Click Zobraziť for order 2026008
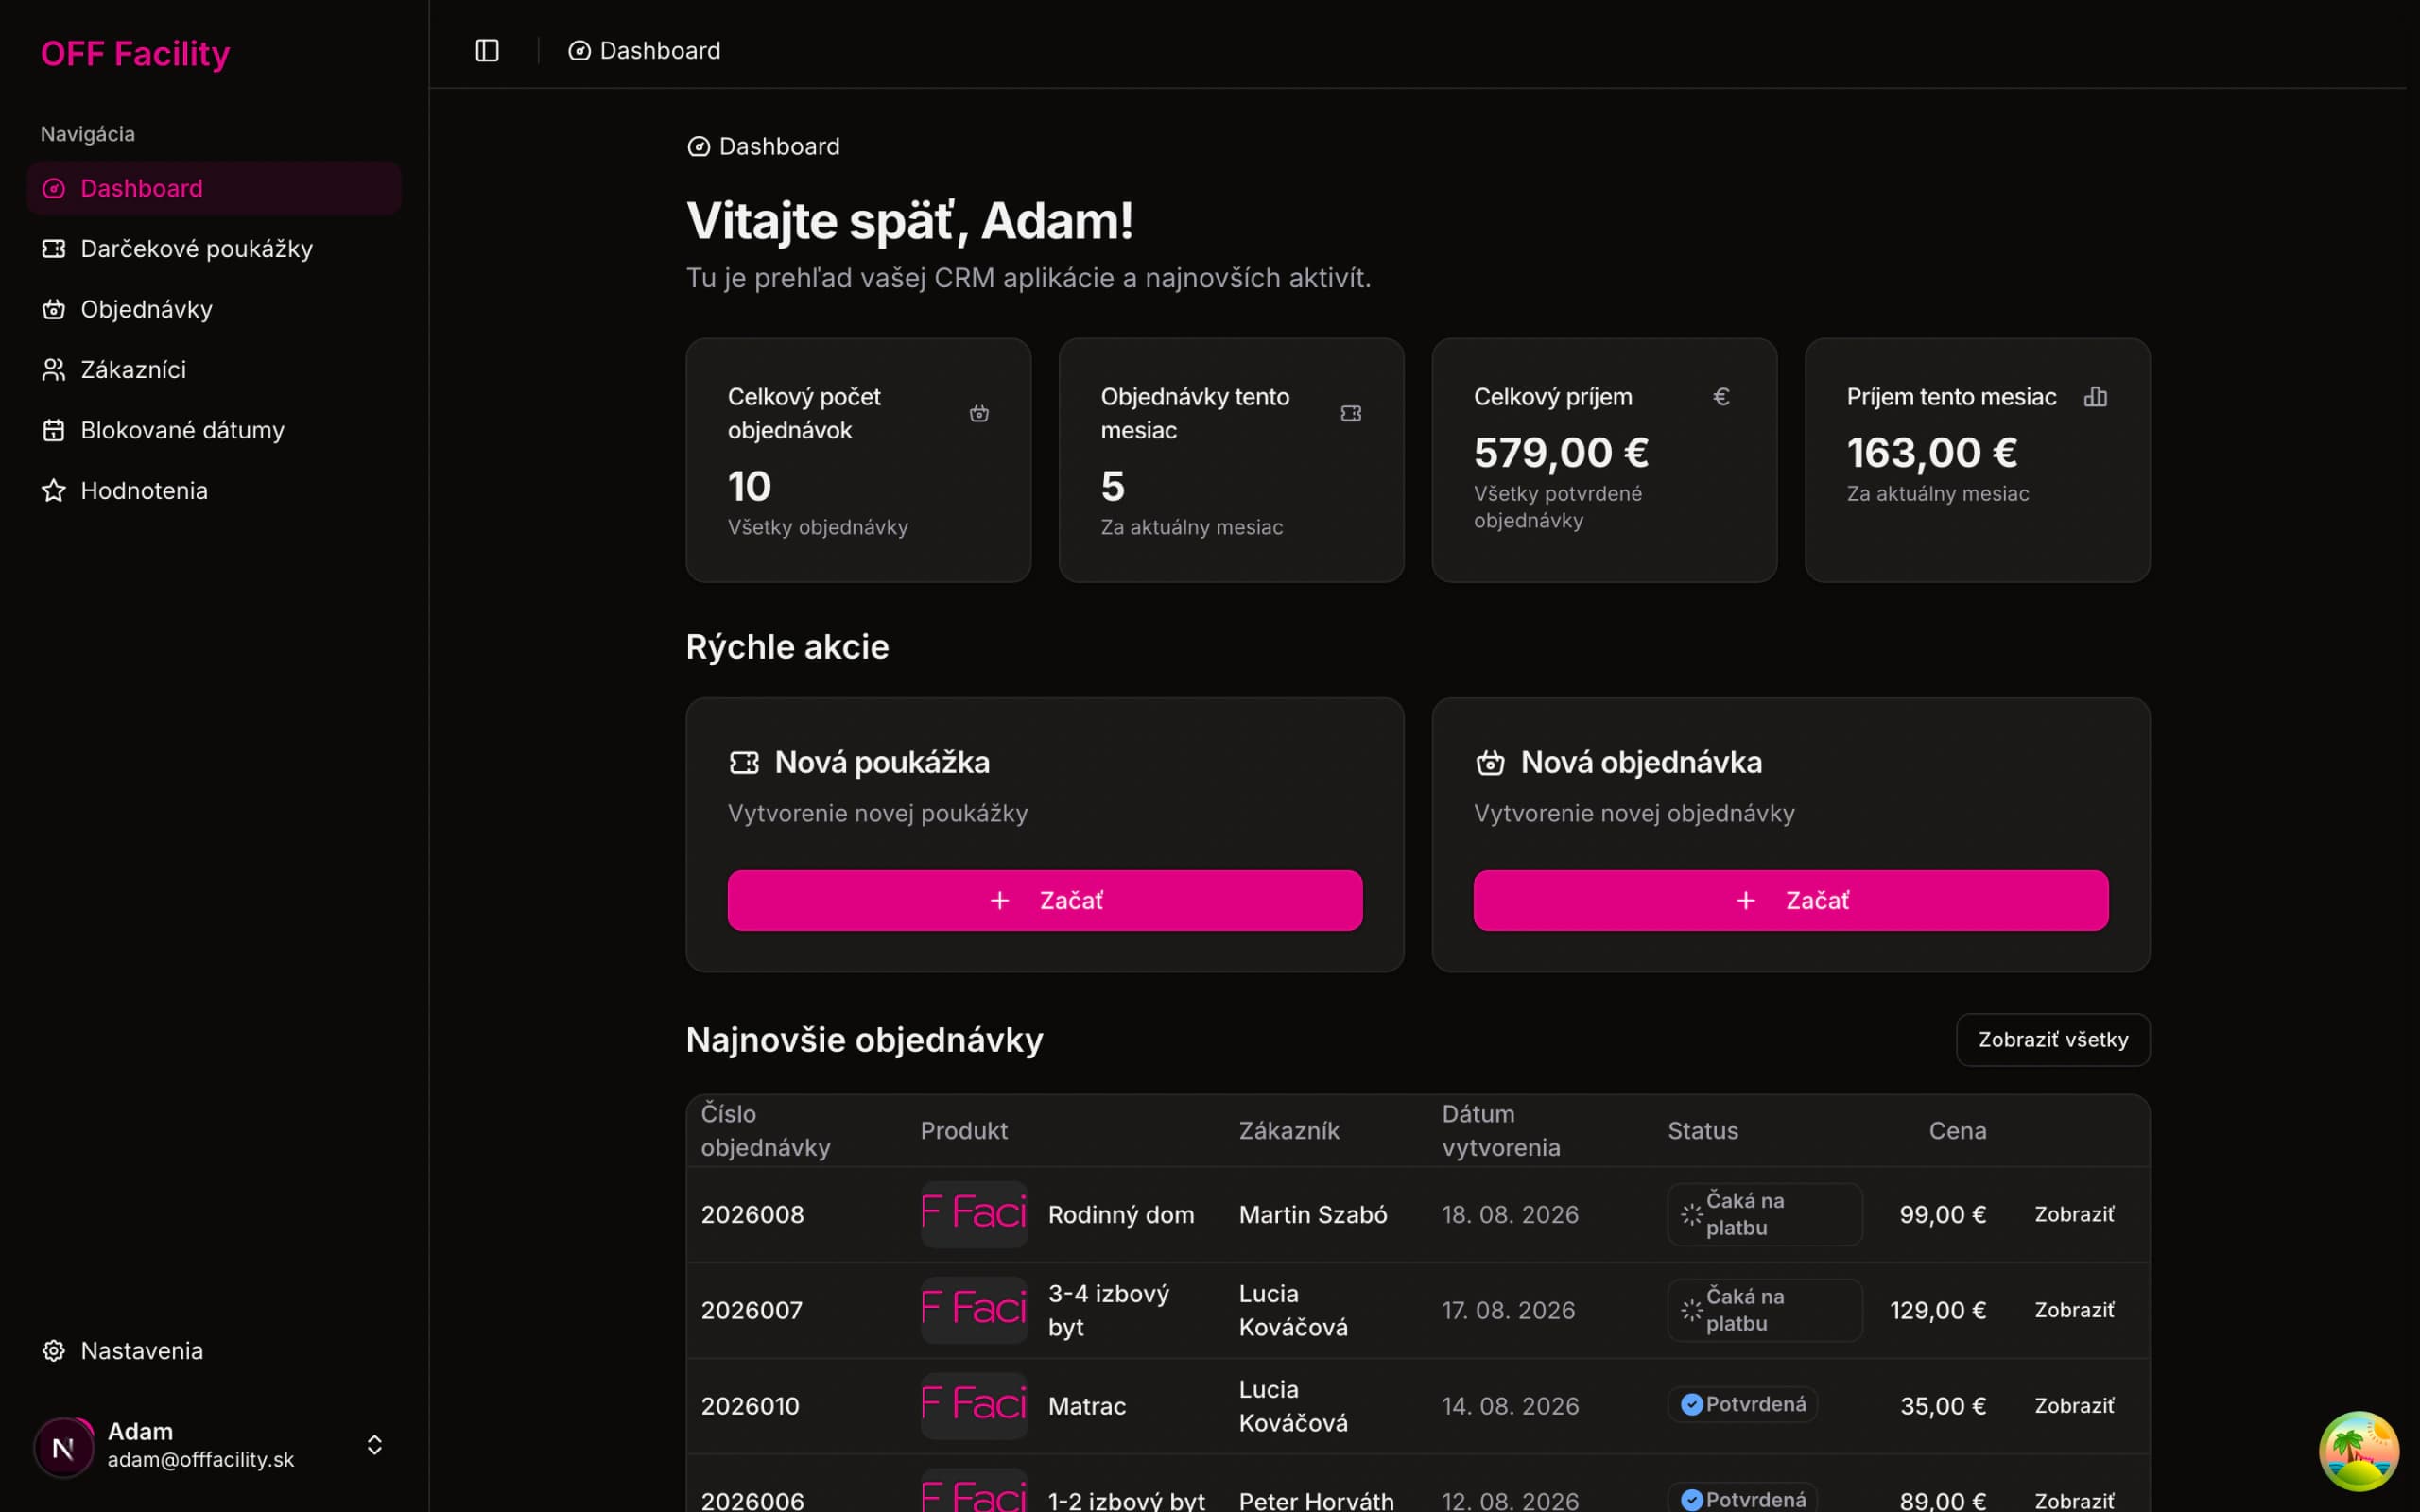This screenshot has height=1512, width=2420. pyautogui.click(x=2074, y=1214)
